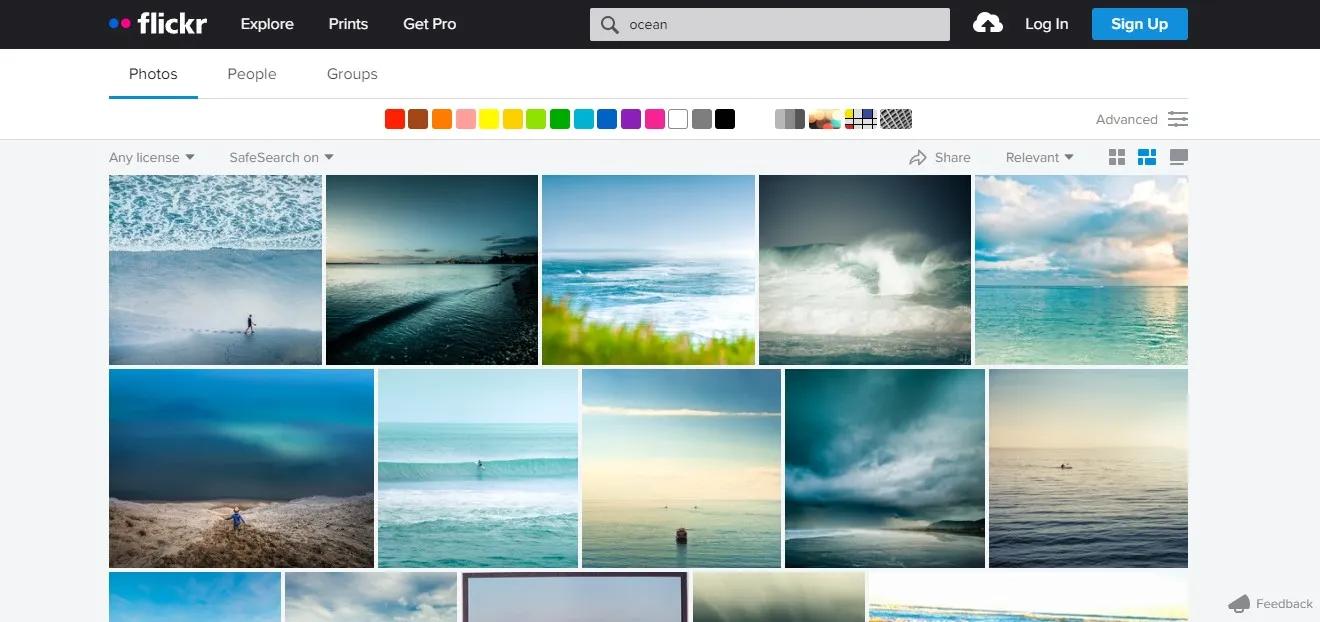Image resolution: width=1320 pixels, height=622 pixels.
Task: Click the Share text label
Action: (952, 157)
